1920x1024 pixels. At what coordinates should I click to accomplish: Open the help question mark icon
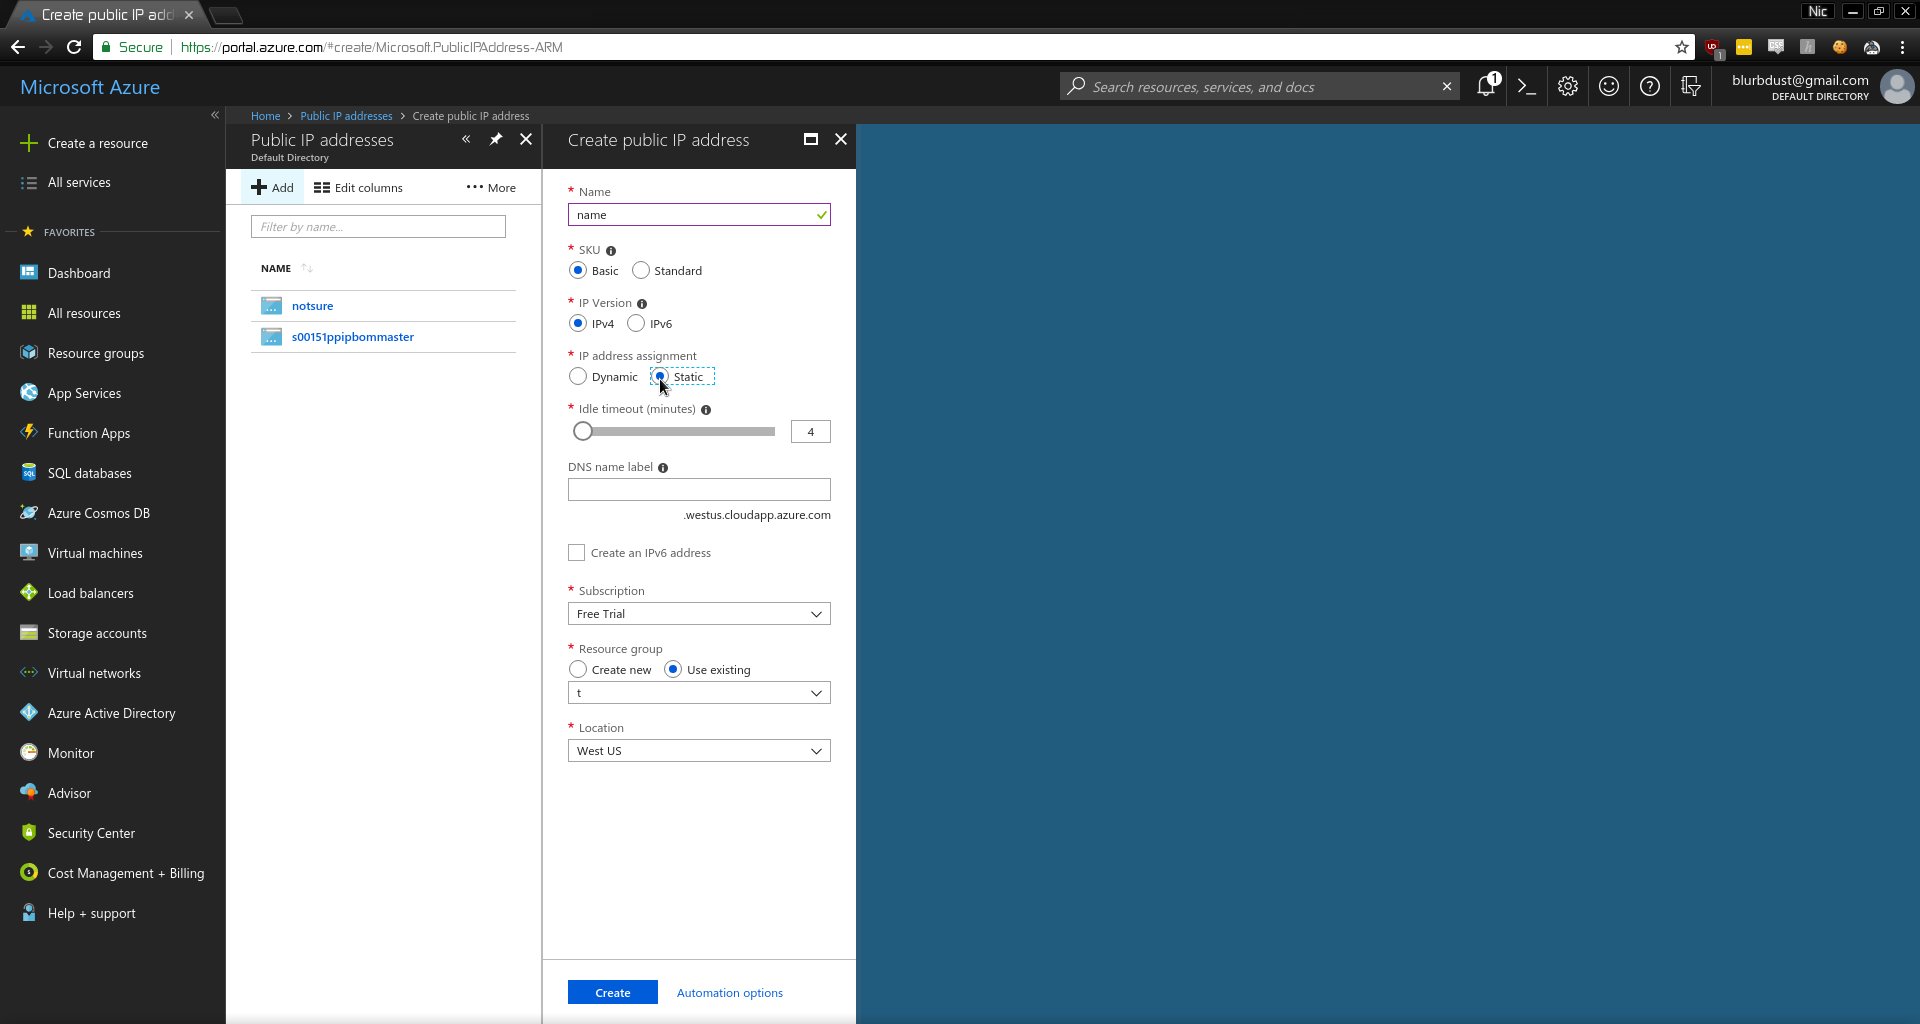pyautogui.click(x=1650, y=87)
